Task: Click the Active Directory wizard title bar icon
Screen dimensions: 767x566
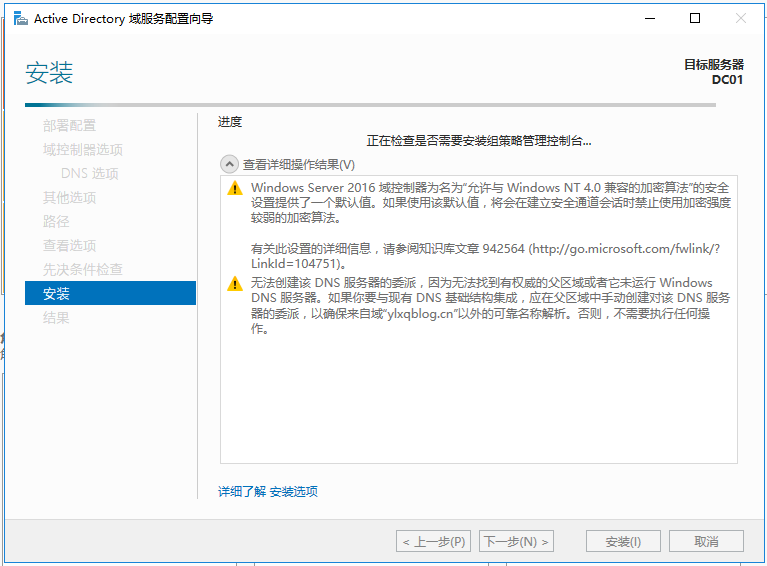Action: 21,19
